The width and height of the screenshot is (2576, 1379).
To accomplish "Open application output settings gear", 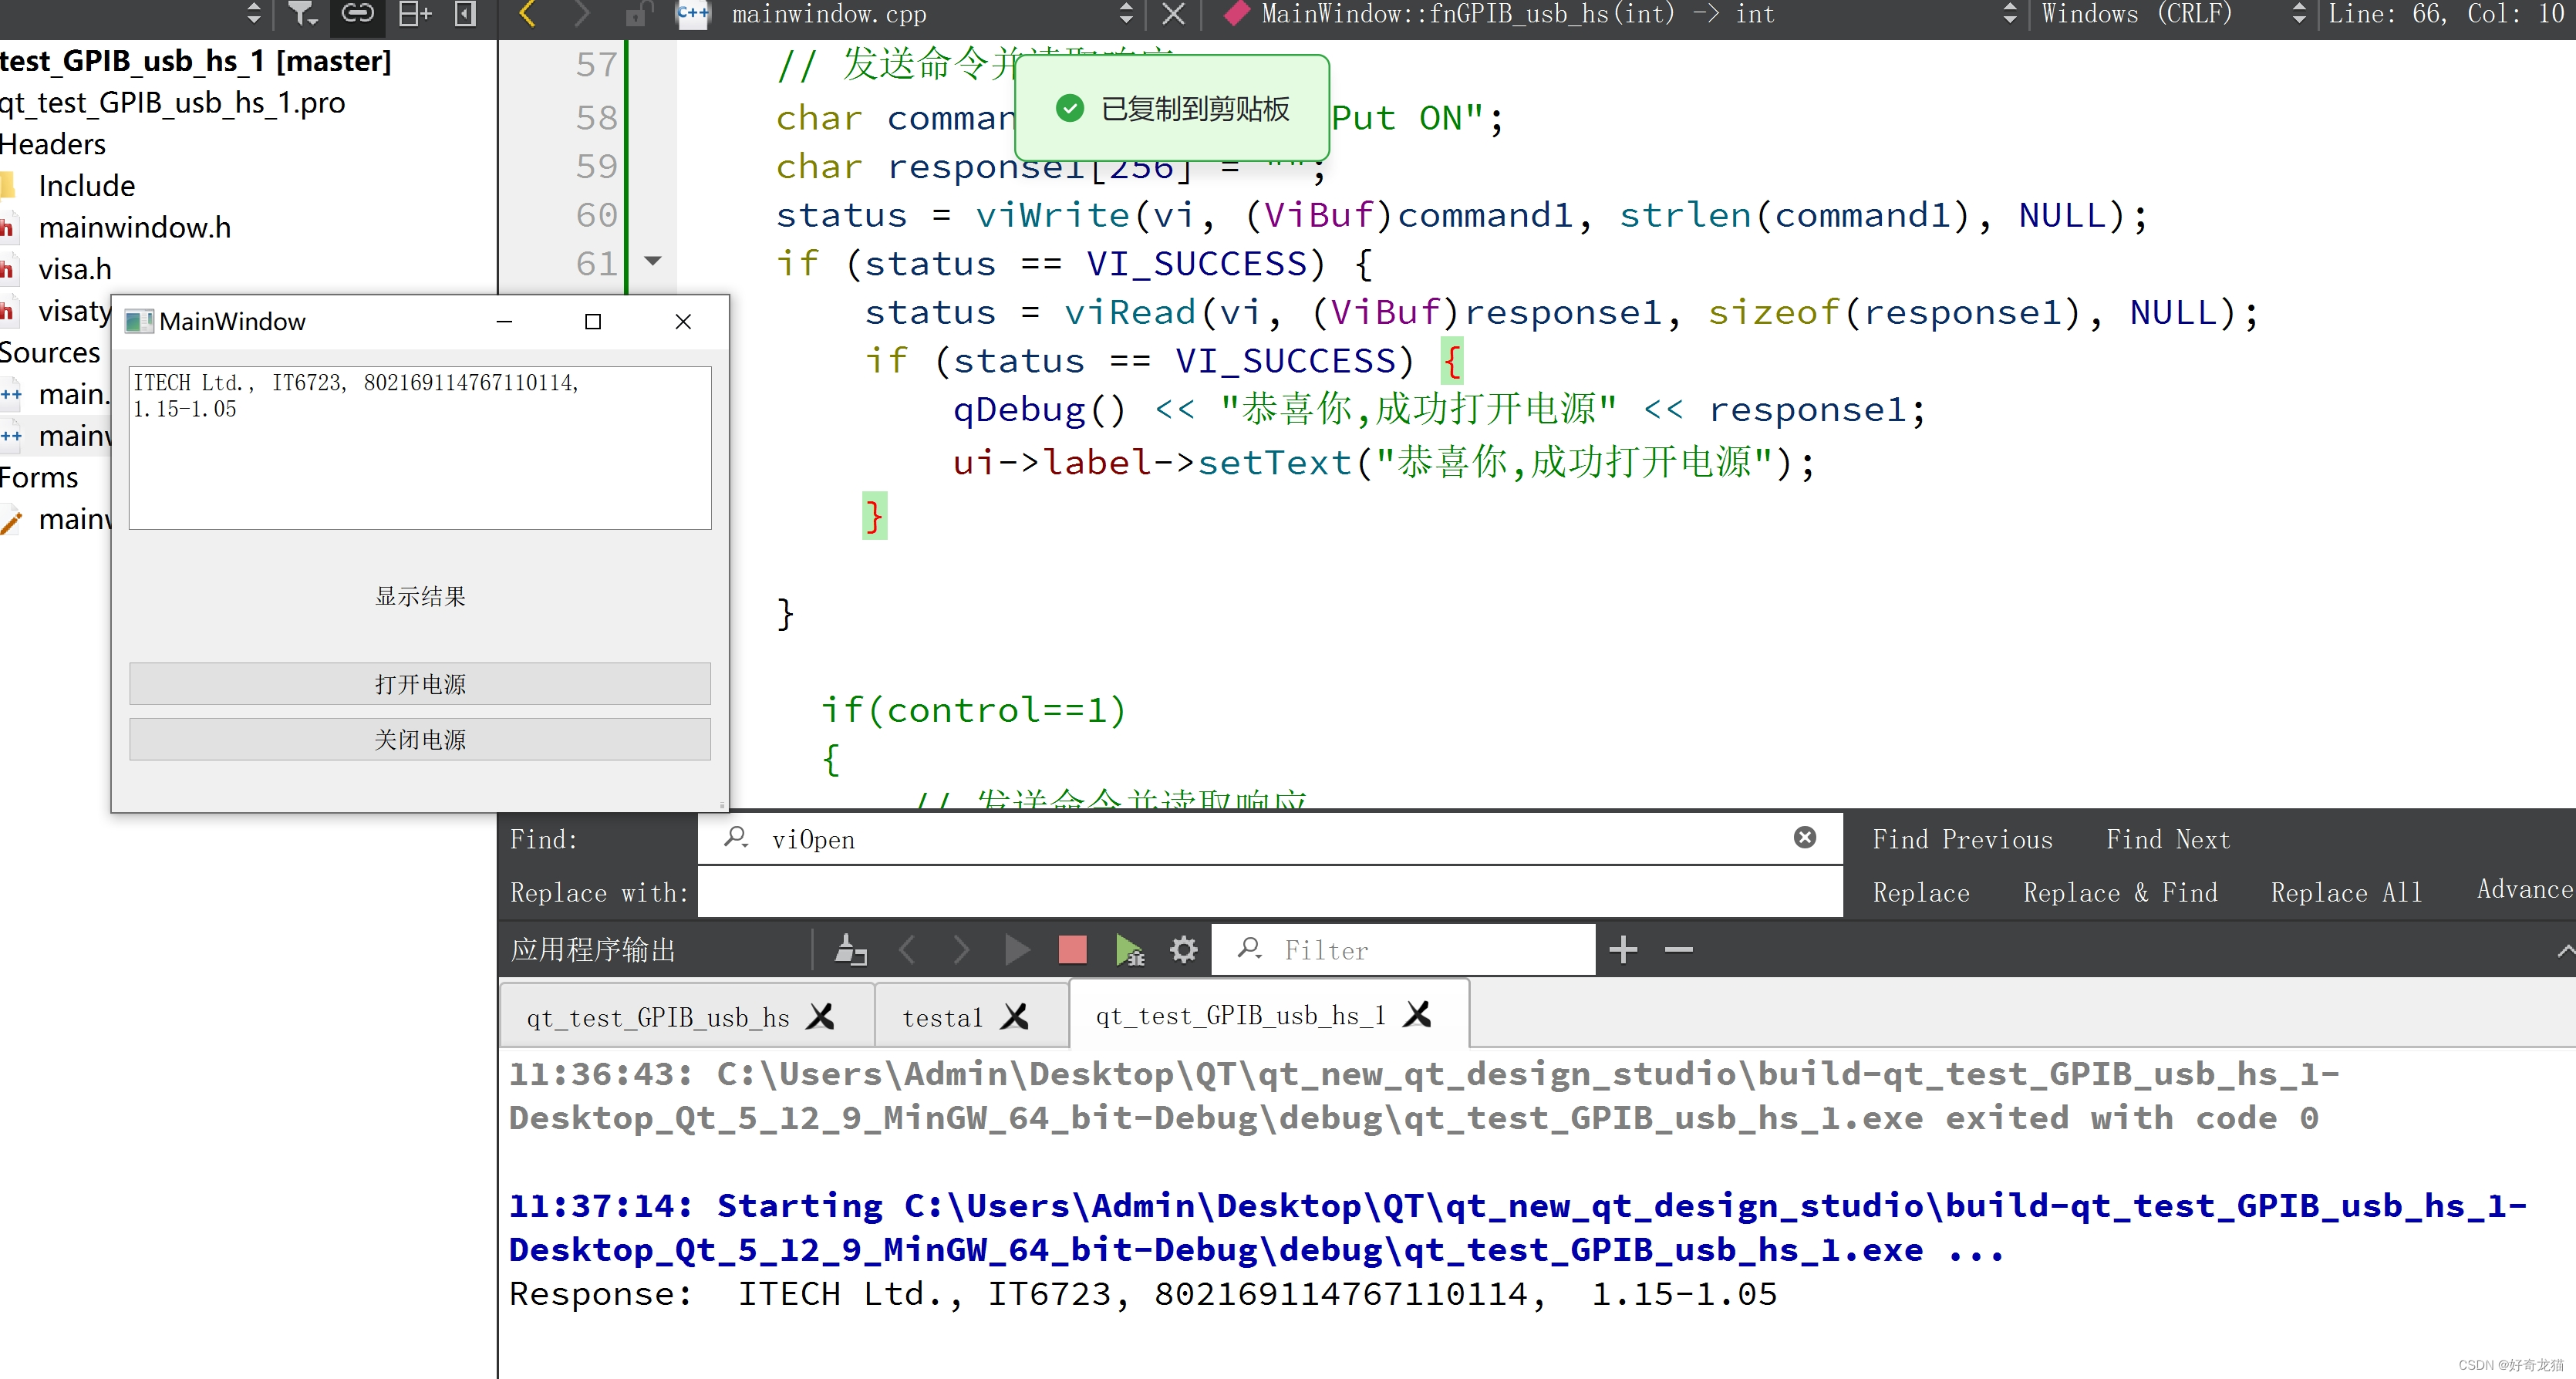I will [x=1183, y=949].
